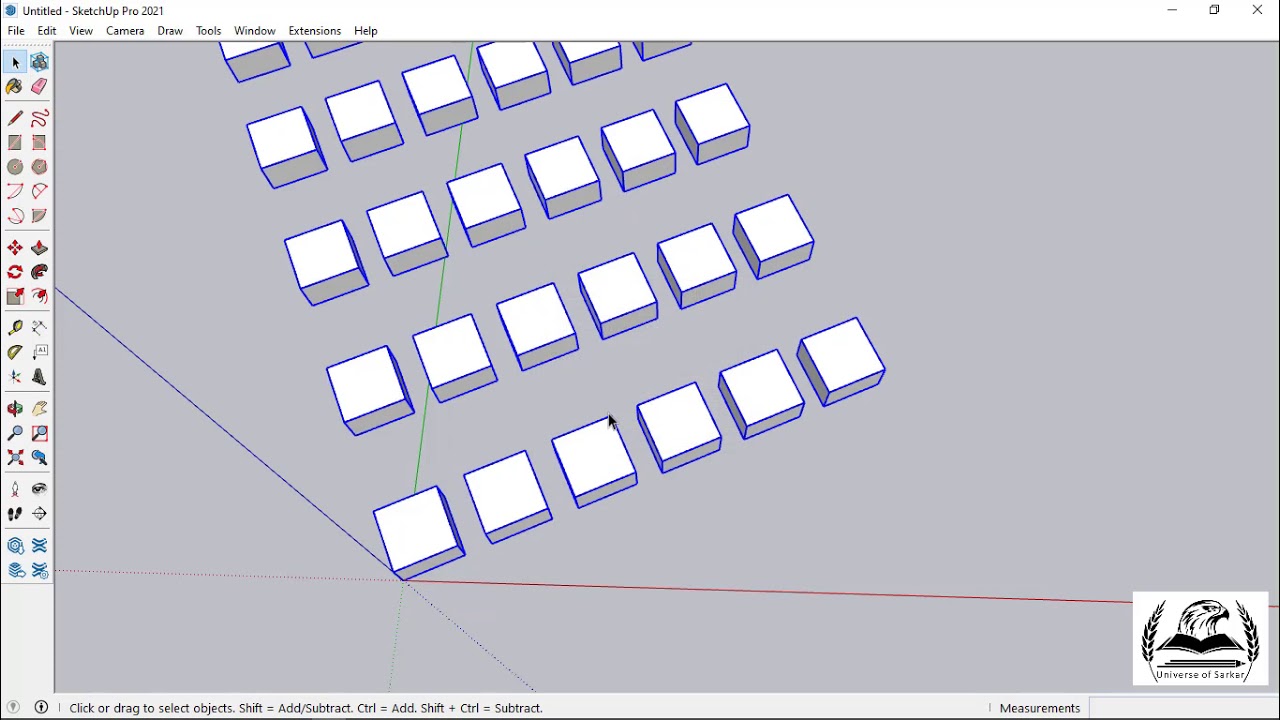Choose the Freehand drawing tool

39,118
